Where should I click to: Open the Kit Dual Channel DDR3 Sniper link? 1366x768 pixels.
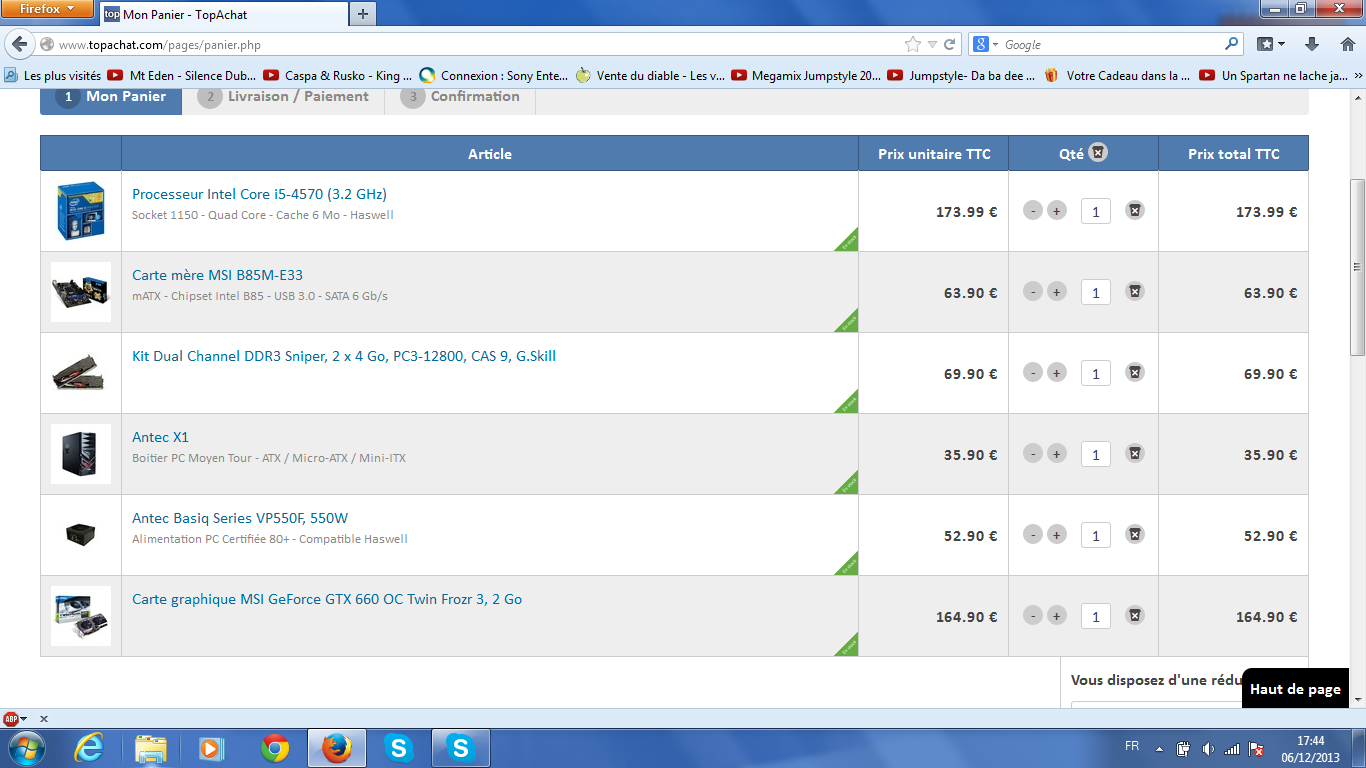click(344, 356)
